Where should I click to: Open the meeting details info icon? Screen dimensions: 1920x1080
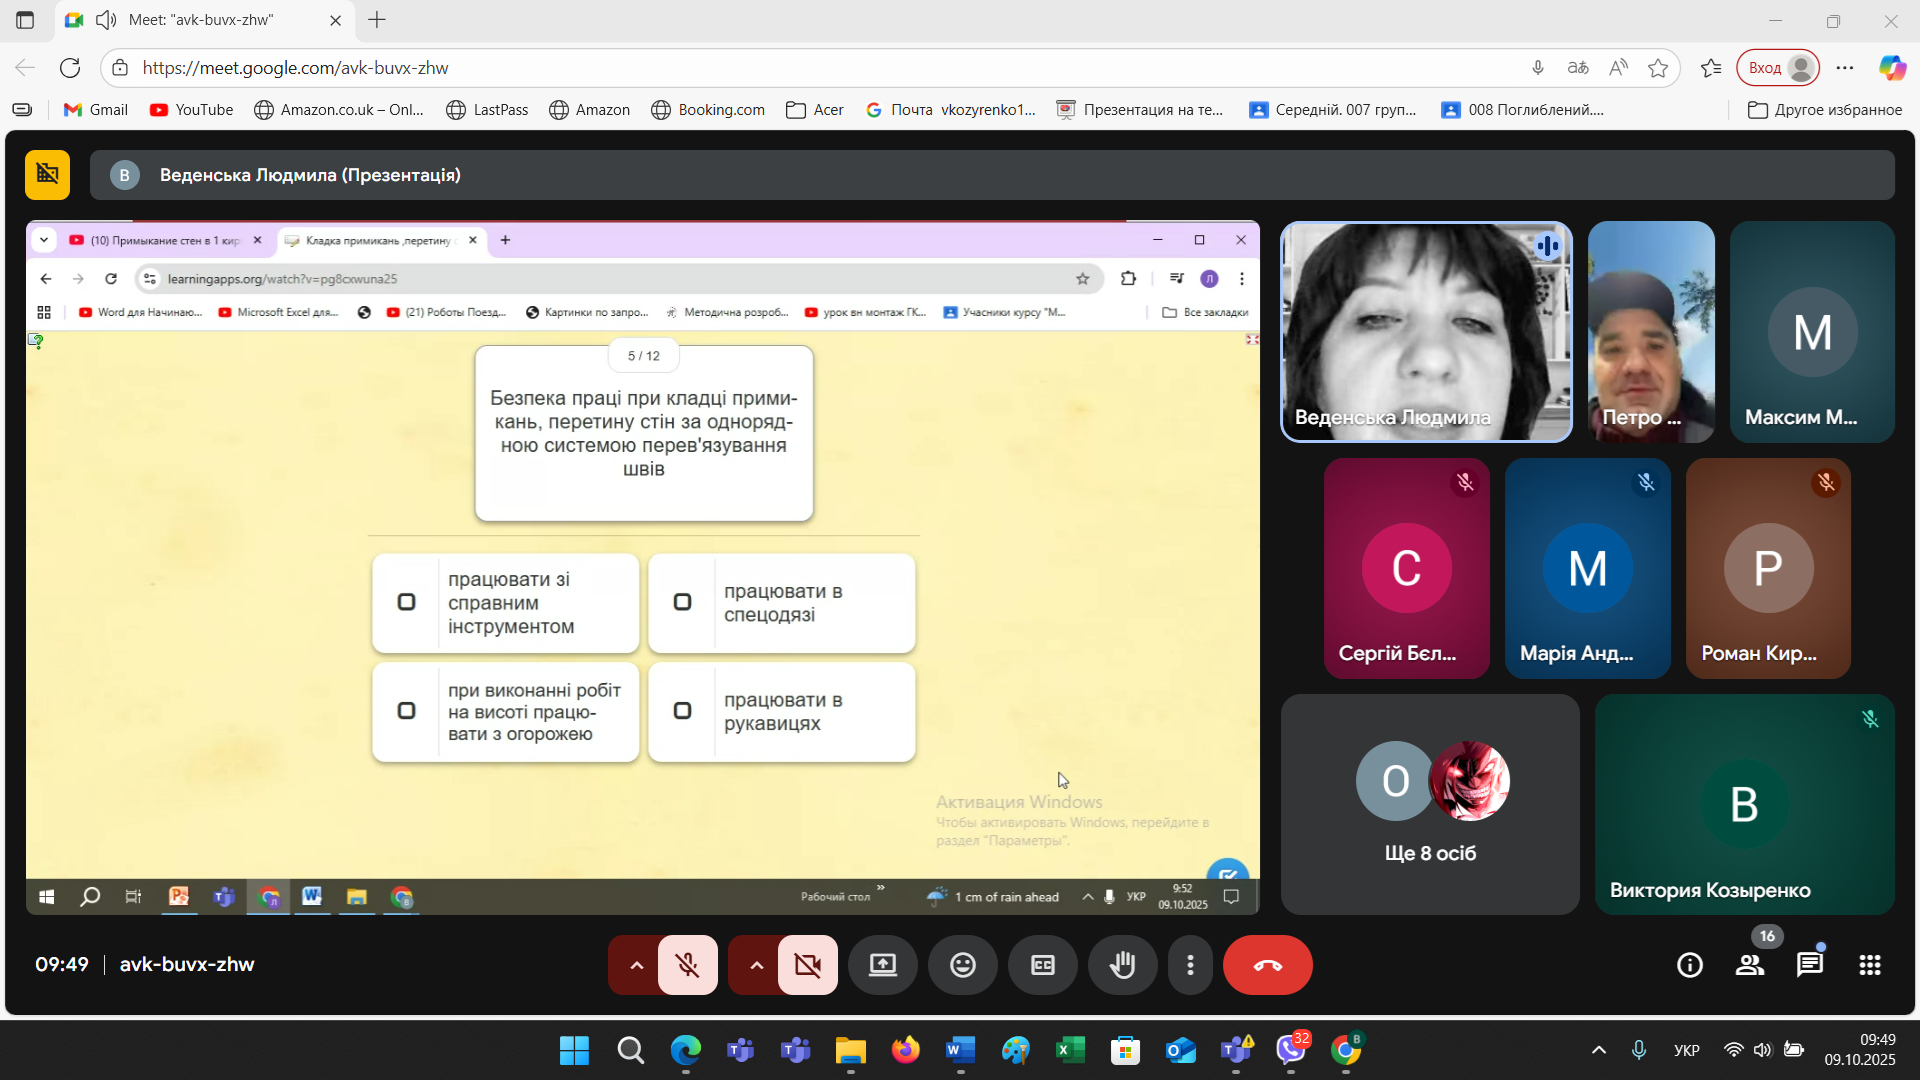click(x=1689, y=965)
